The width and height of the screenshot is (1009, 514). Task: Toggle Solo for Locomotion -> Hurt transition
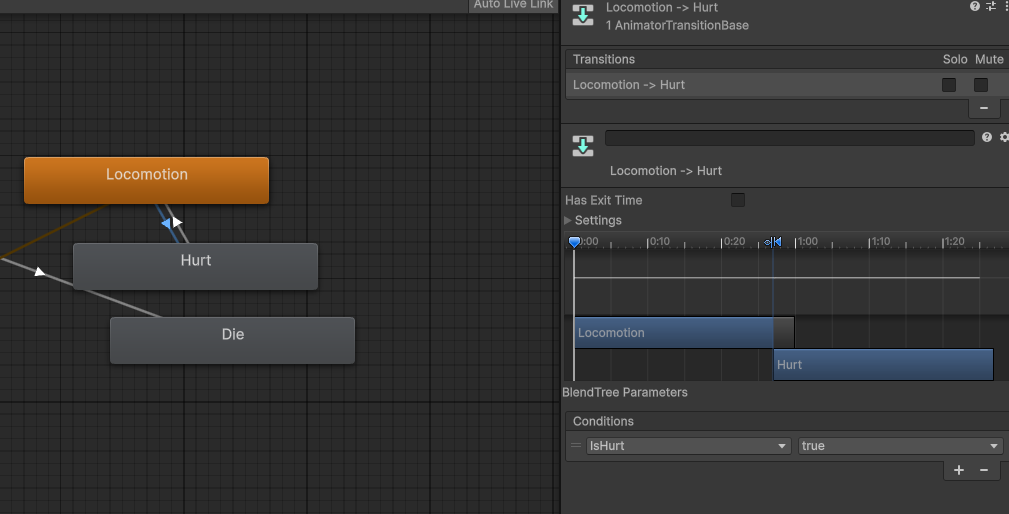949,85
